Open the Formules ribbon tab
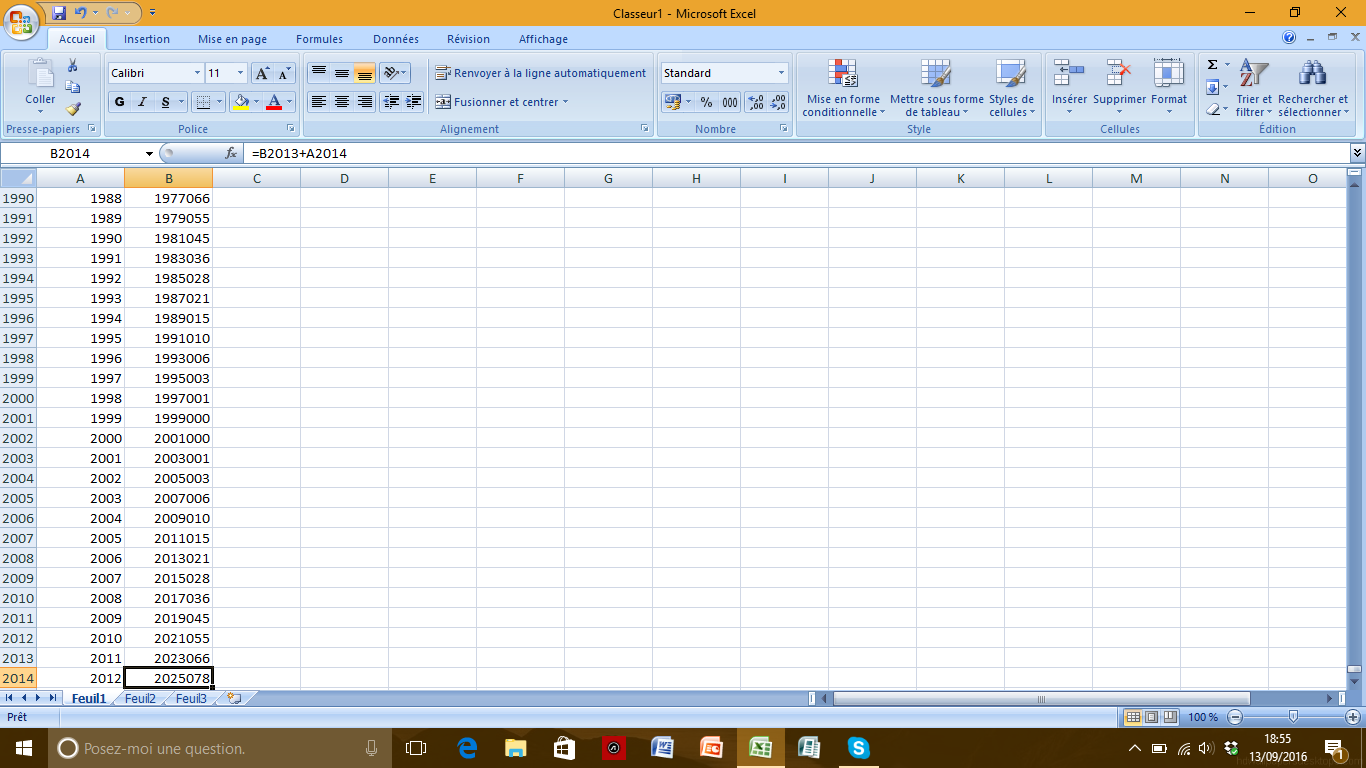This screenshot has height=768, width=1366. pos(319,39)
